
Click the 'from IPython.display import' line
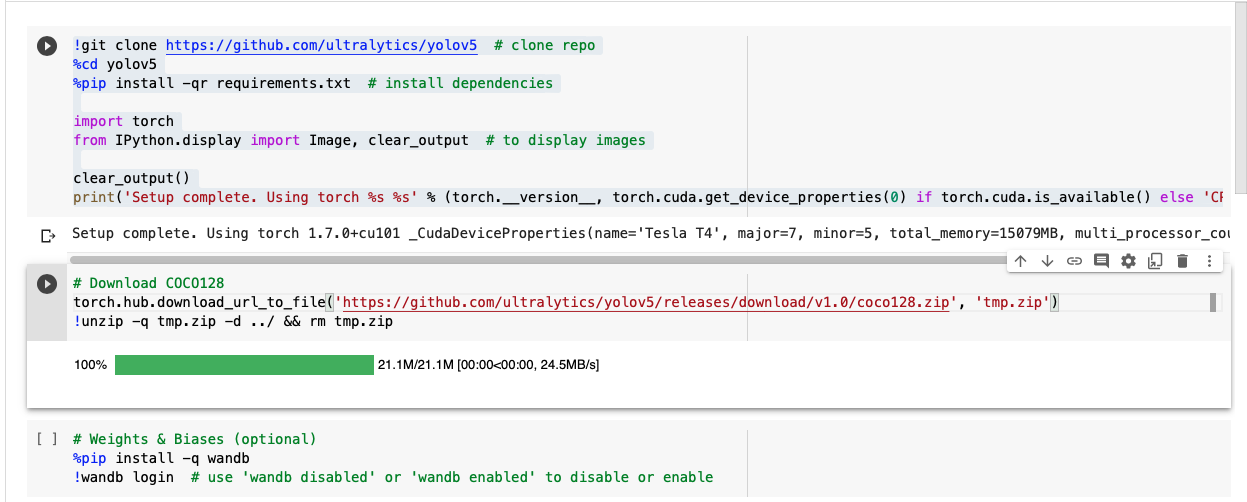pyautogui.click(x=359, y=141)
